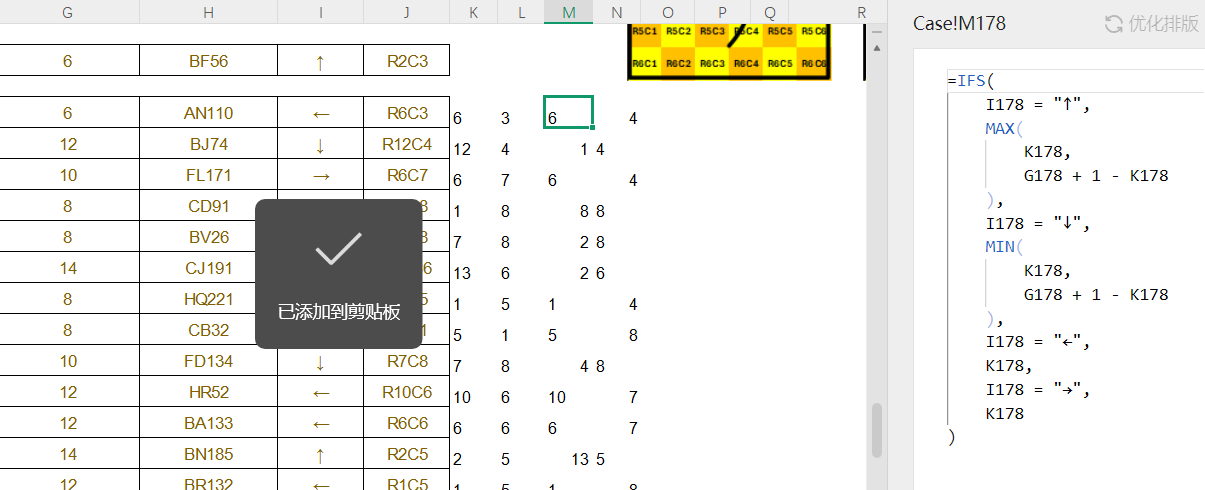This screenshot has height=490, width=1205.
Task: Select the cell containing R2C3
Action: pyautogui.click(x=407, y=61)
